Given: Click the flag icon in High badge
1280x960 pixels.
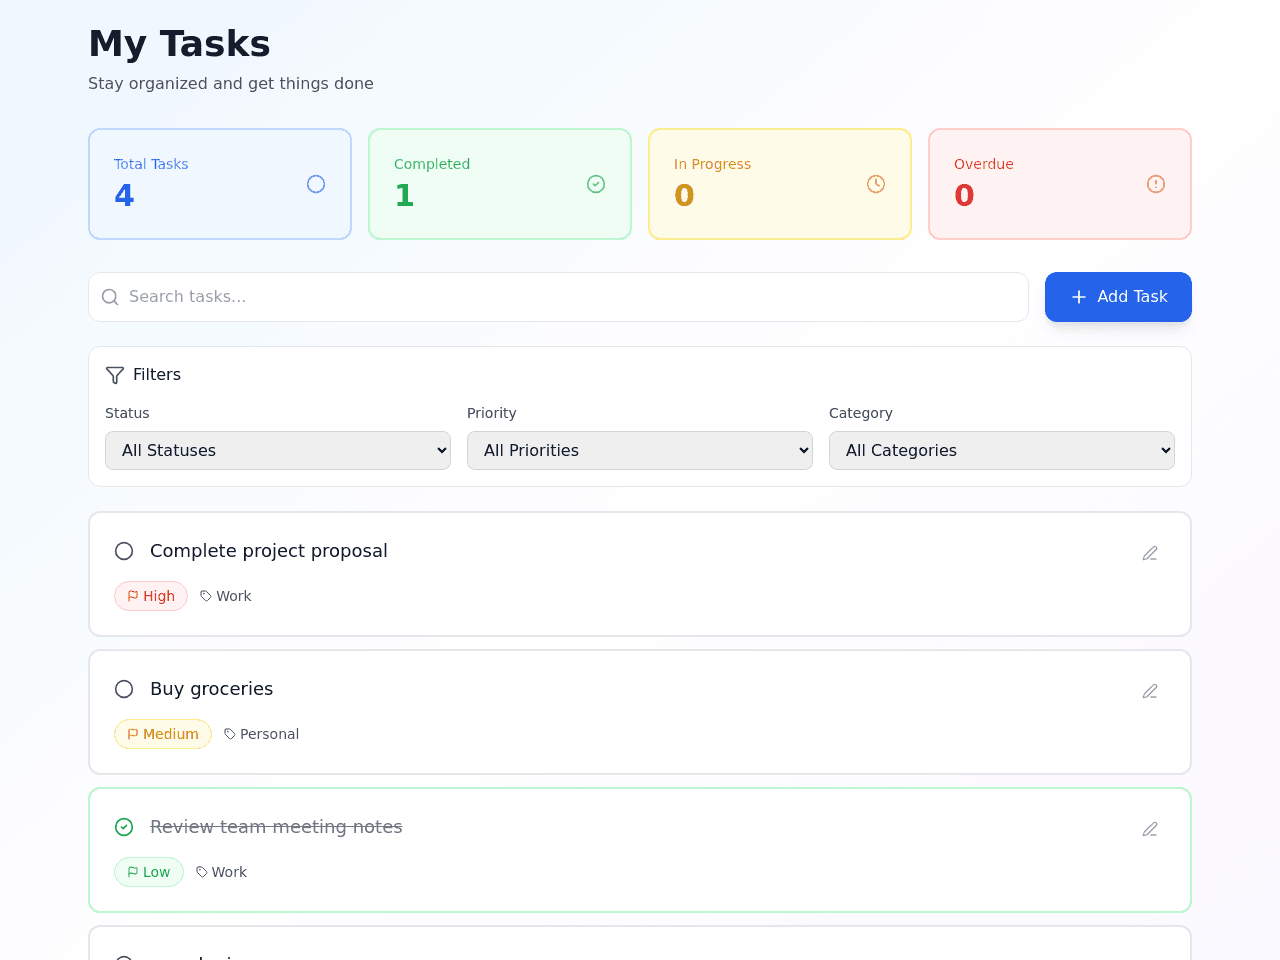Looking at the screenshot, I should pyautogui.click(x=133, y=596).
